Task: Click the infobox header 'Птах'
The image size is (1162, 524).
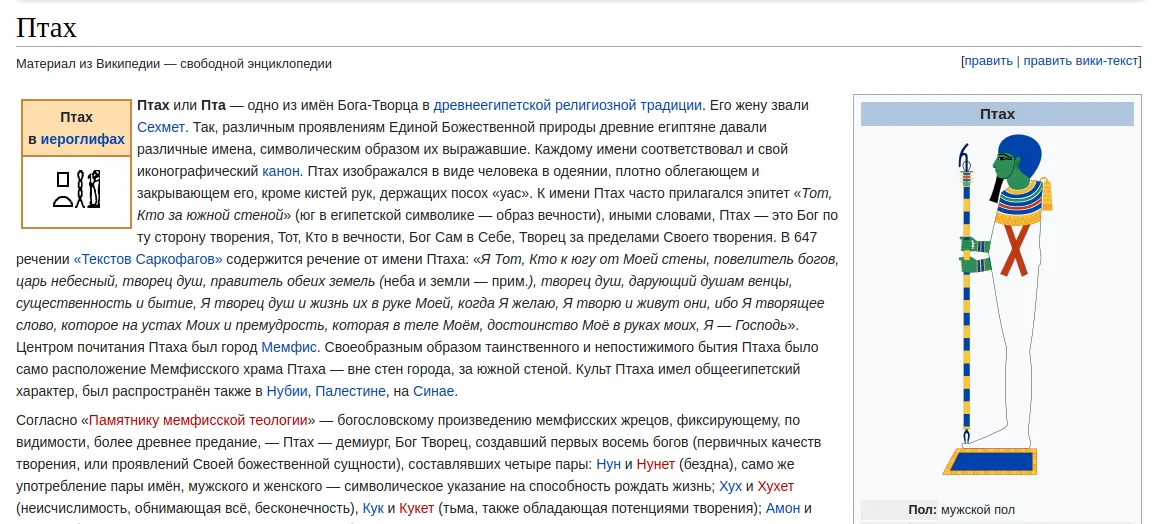Action: point(997,114)
